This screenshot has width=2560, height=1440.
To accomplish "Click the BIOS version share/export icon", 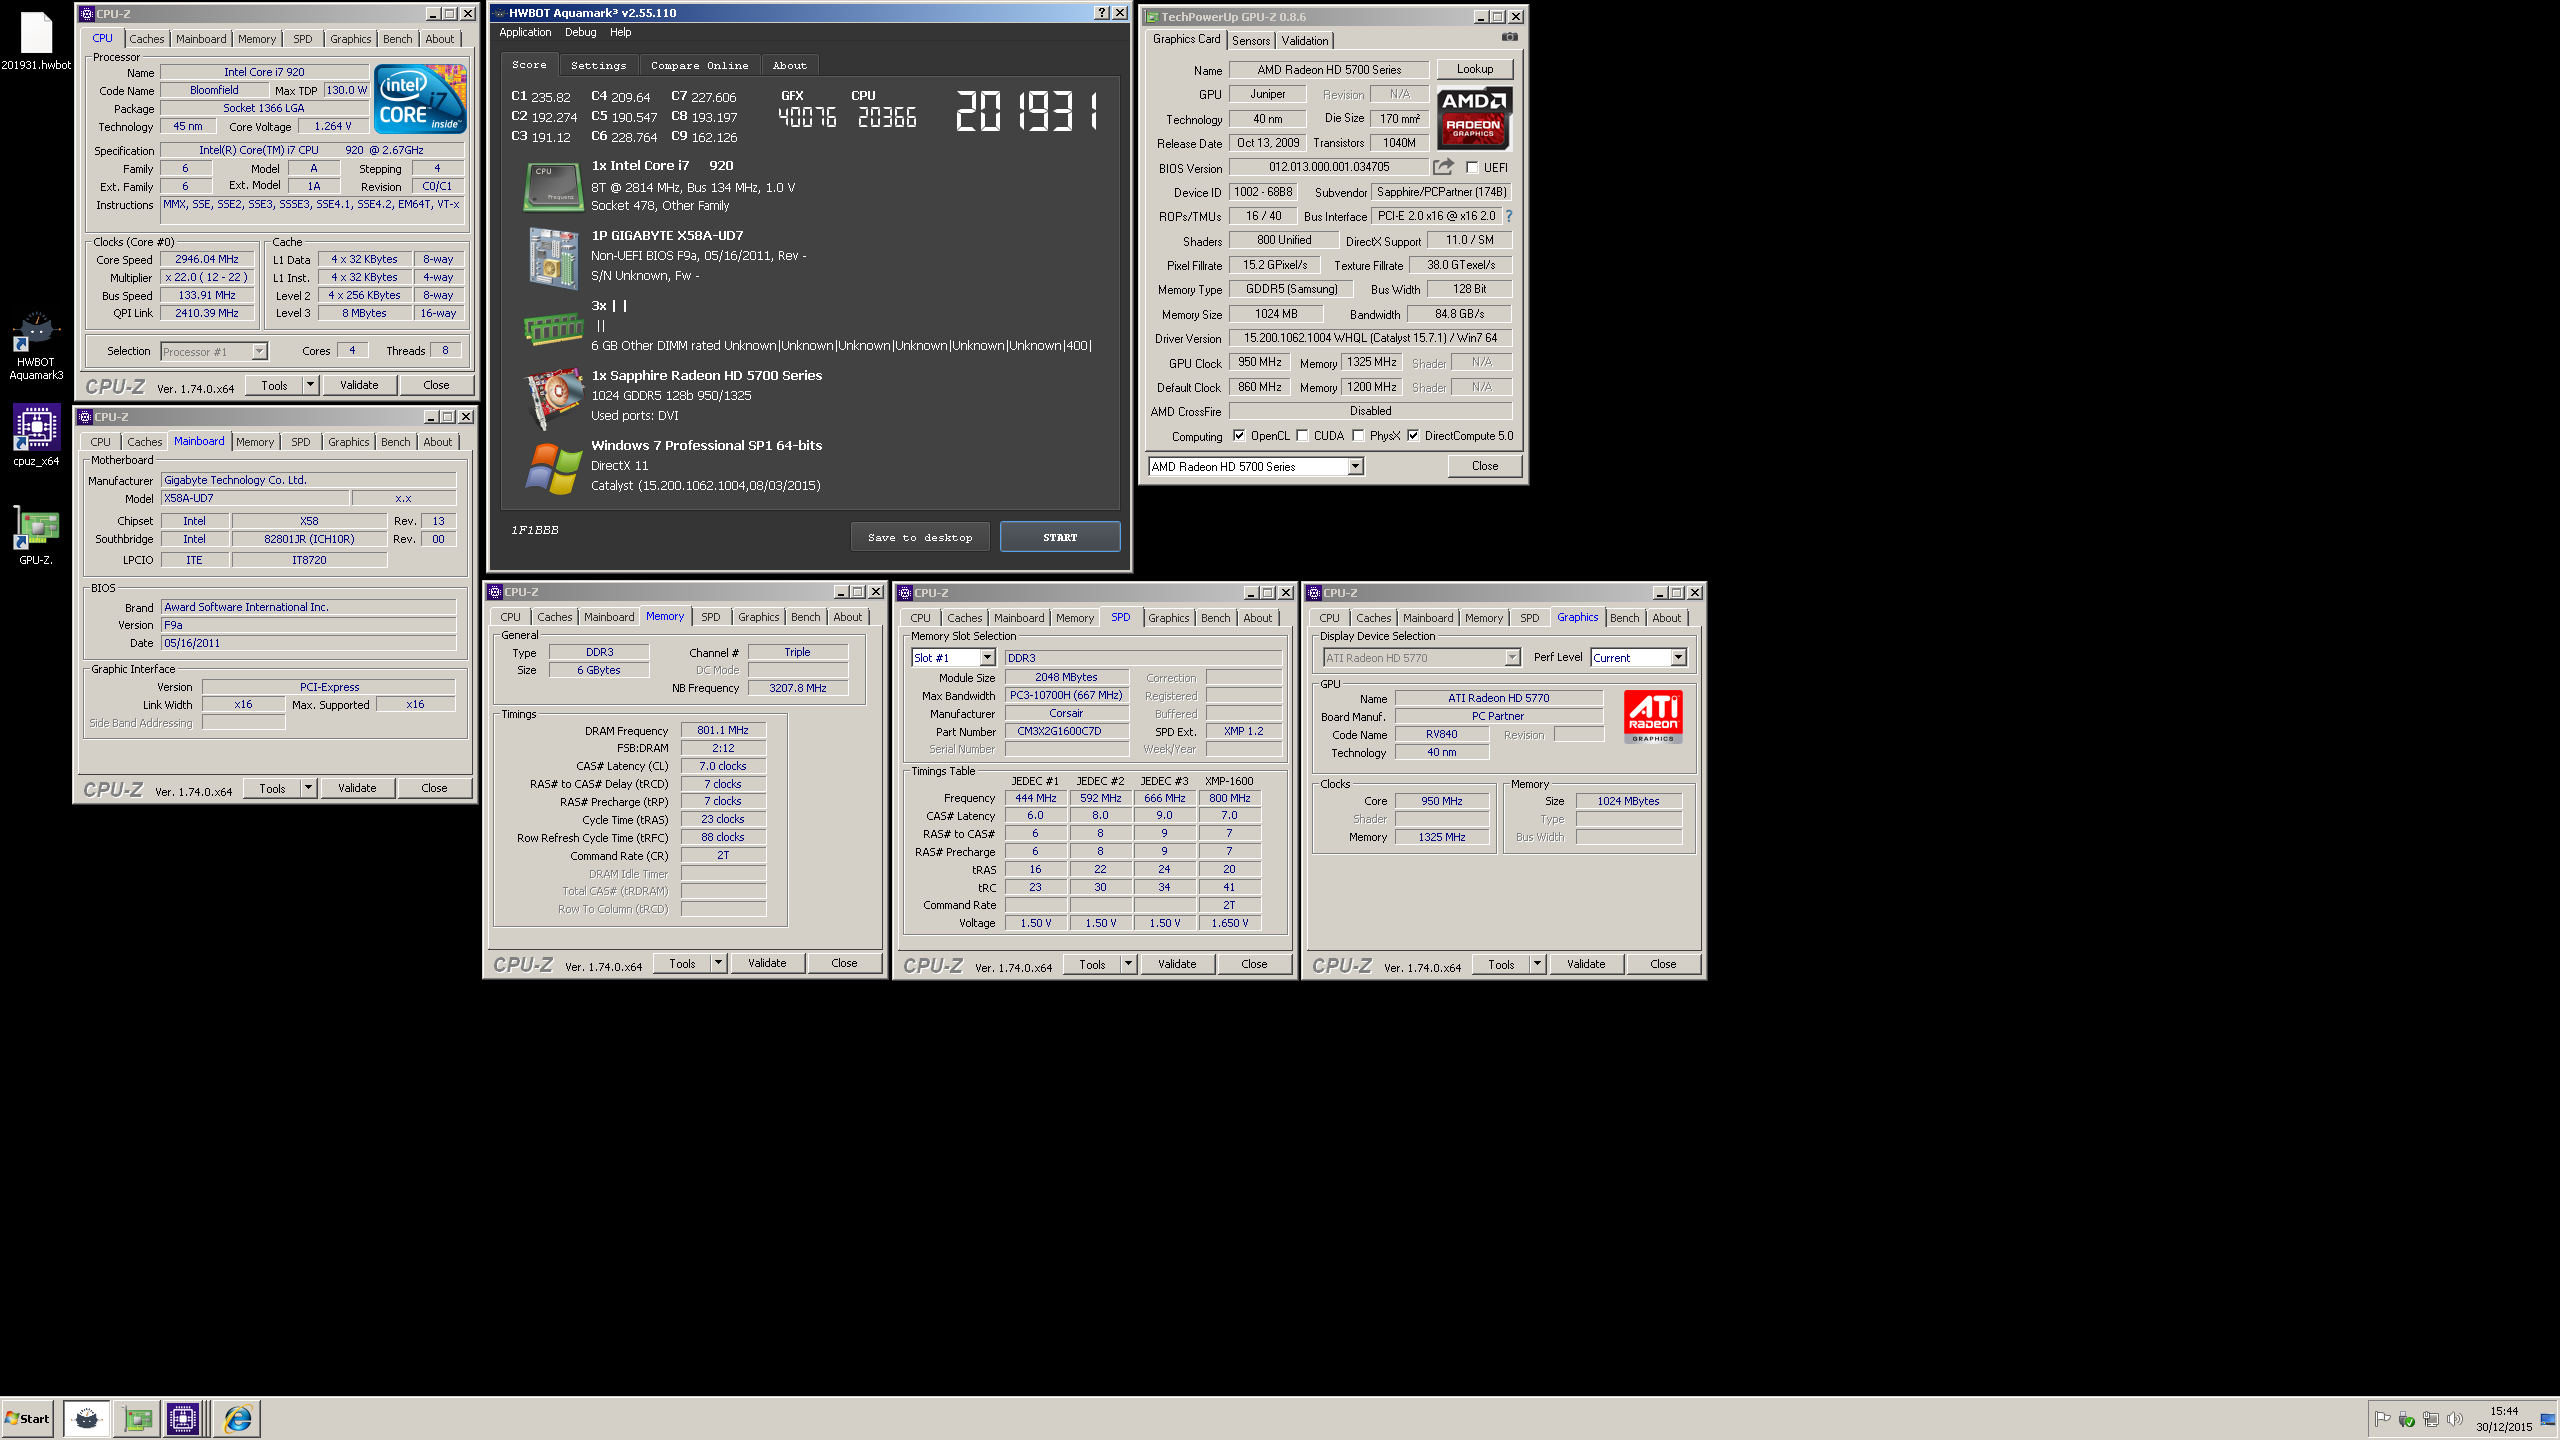I will (x=1443, y=167).
